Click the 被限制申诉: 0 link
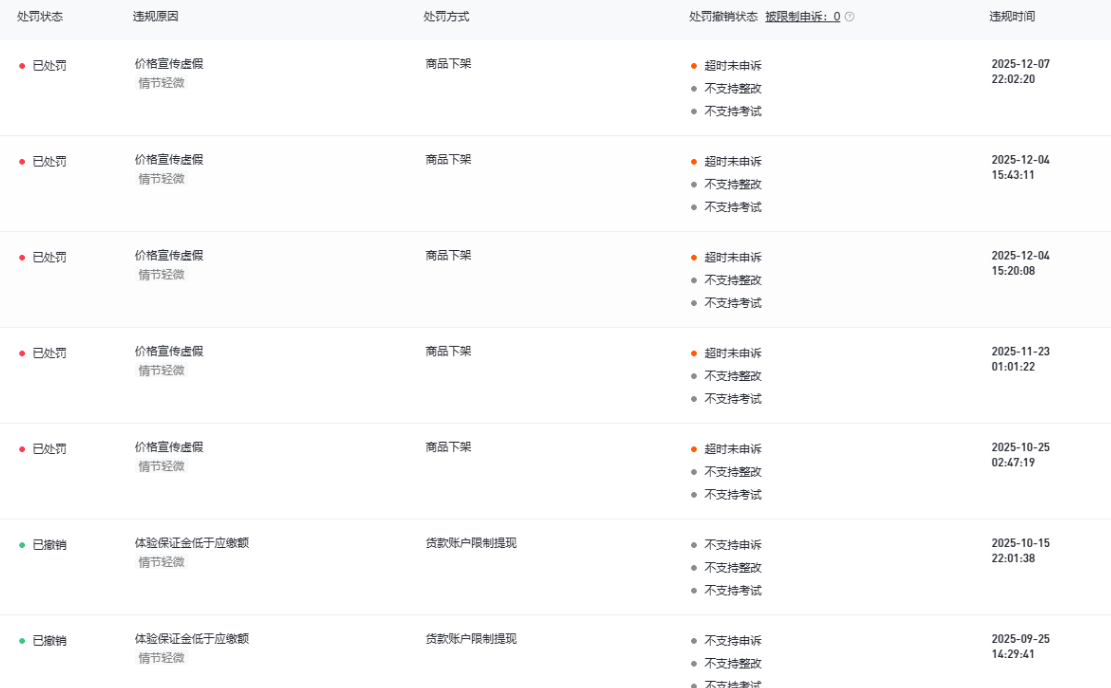The height and width of the screenshot is (688, 1111). (802, 17)
